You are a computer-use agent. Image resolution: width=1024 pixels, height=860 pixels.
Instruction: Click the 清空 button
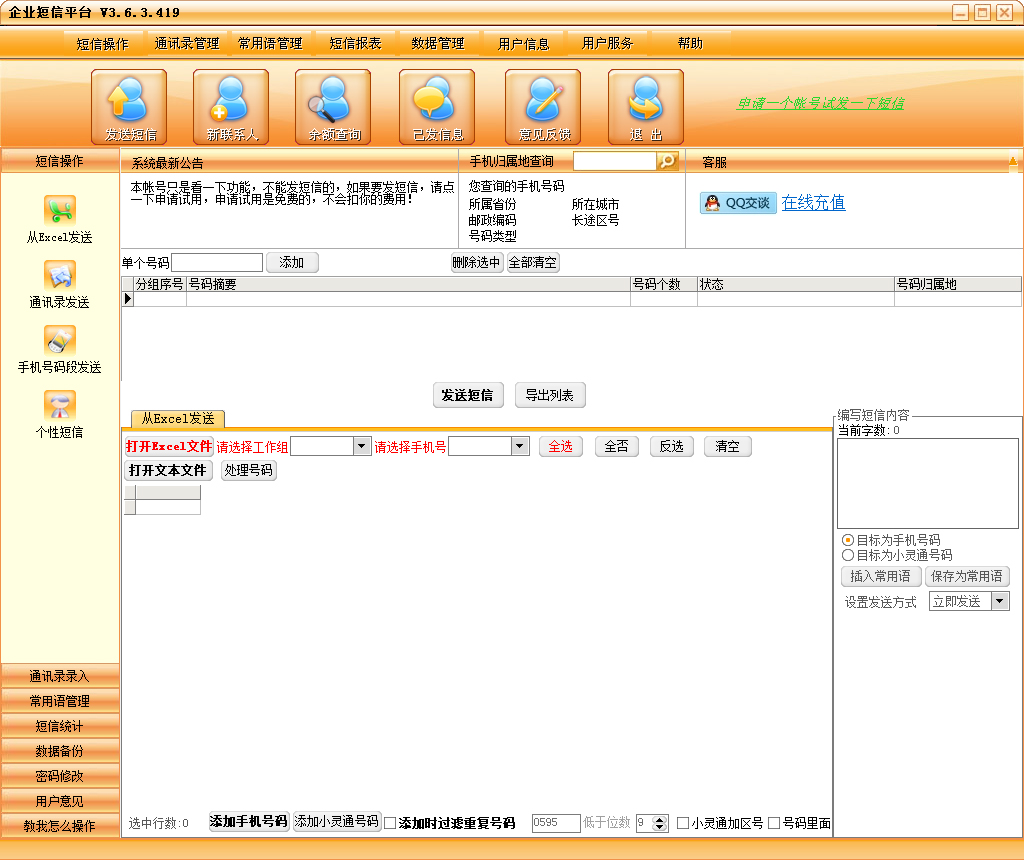point(728,446)
